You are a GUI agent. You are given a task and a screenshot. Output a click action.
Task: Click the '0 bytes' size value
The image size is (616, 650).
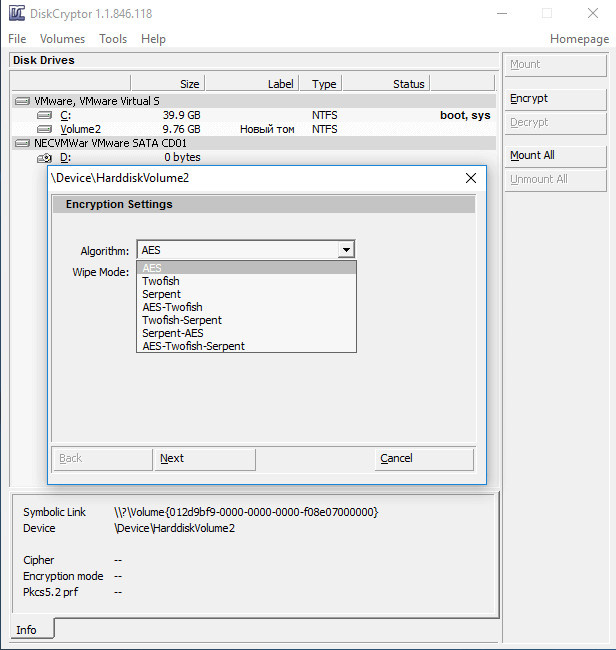(182, 158)
